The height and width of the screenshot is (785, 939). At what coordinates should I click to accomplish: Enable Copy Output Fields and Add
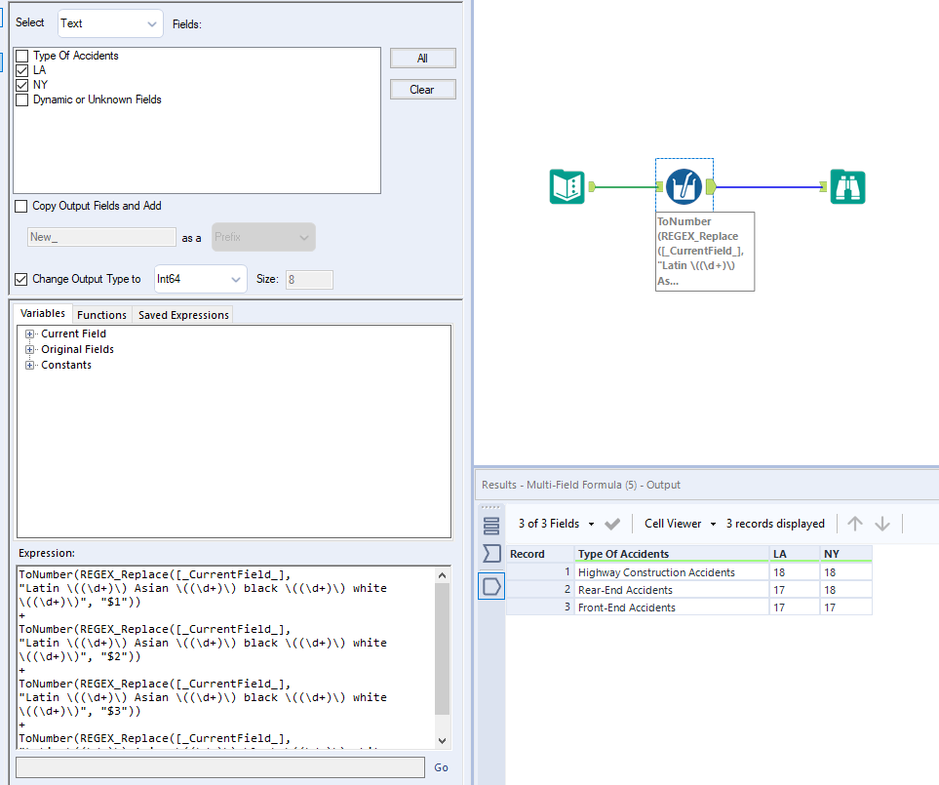pos(21,206)
